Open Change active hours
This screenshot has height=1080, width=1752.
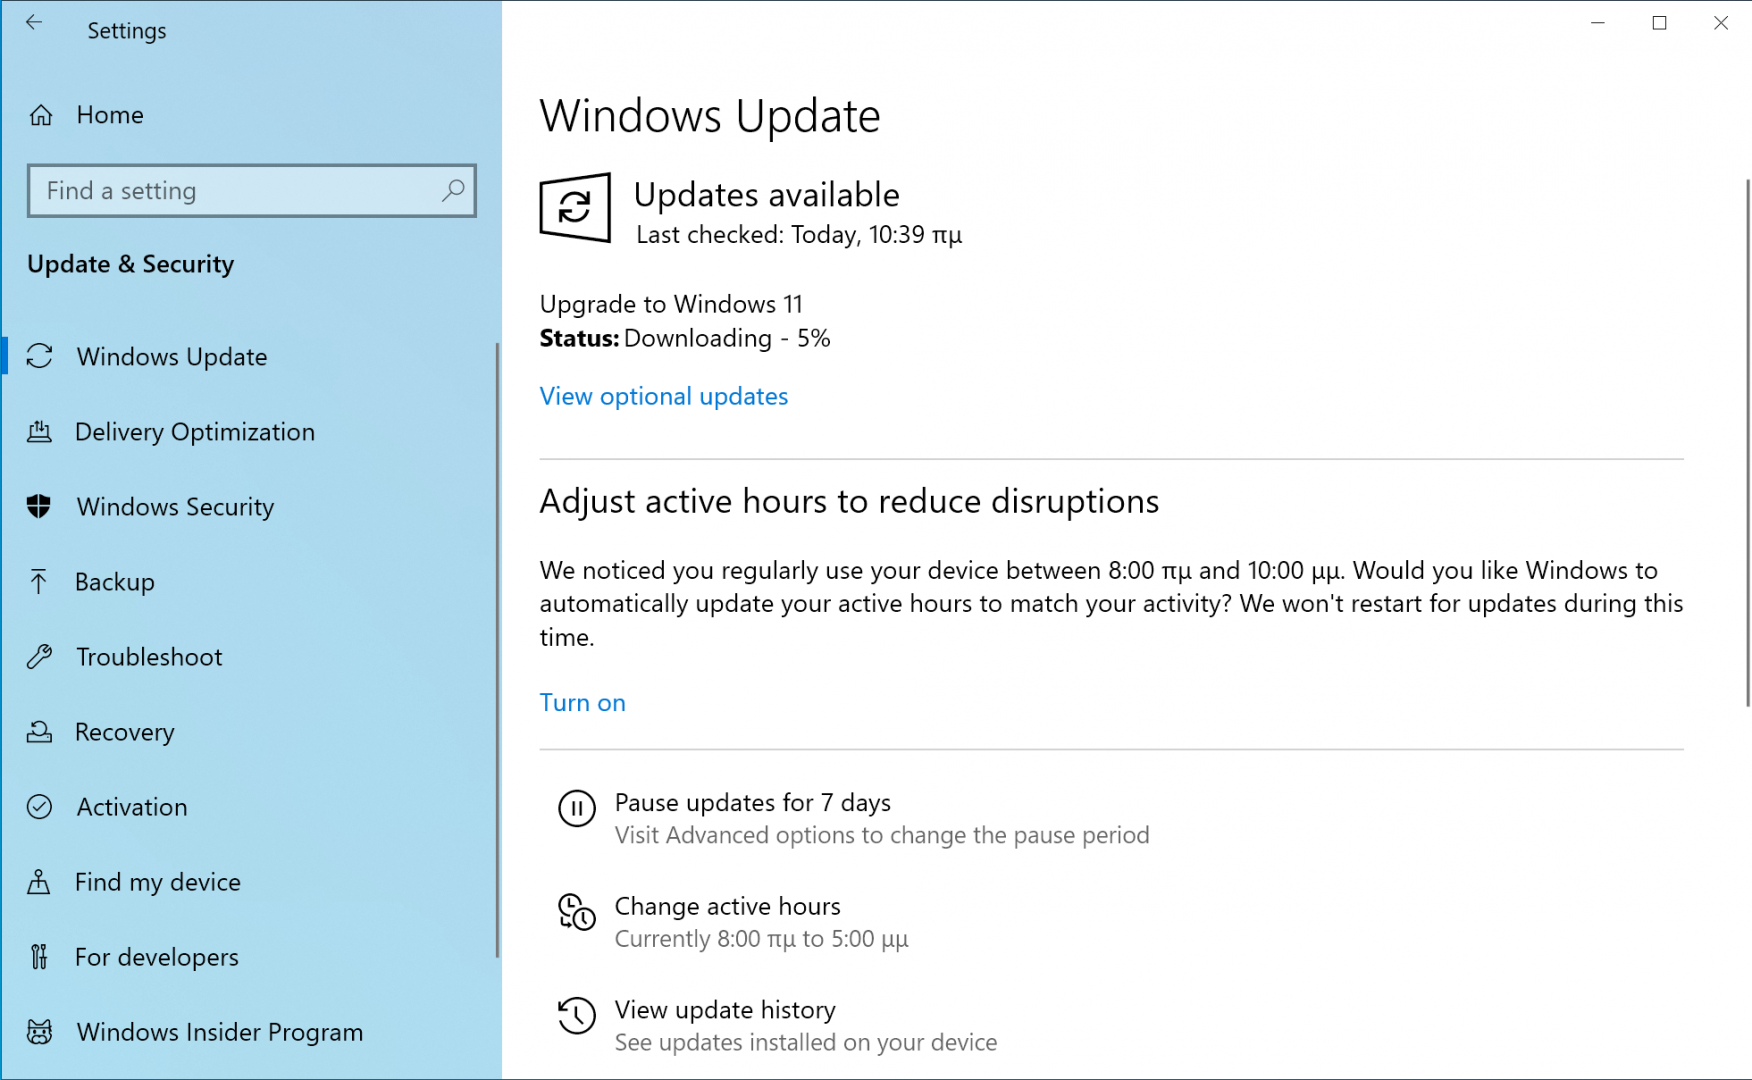coord(728,906)
